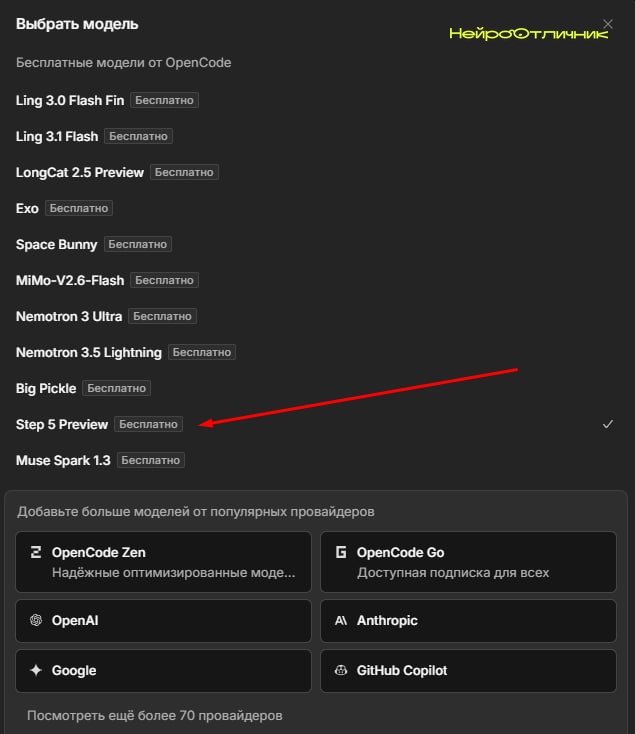Select the Nemotron 3.5 Lightning model
The image size is (635, 734).
(x=314, y=352)
